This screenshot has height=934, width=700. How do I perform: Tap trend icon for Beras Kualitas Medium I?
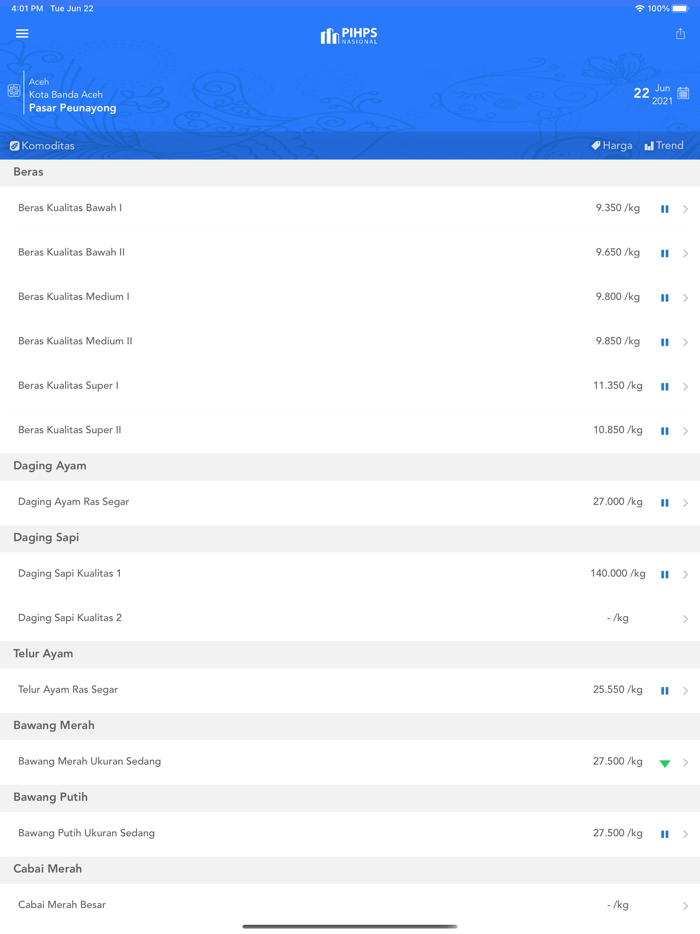click(x=665, y=298)
